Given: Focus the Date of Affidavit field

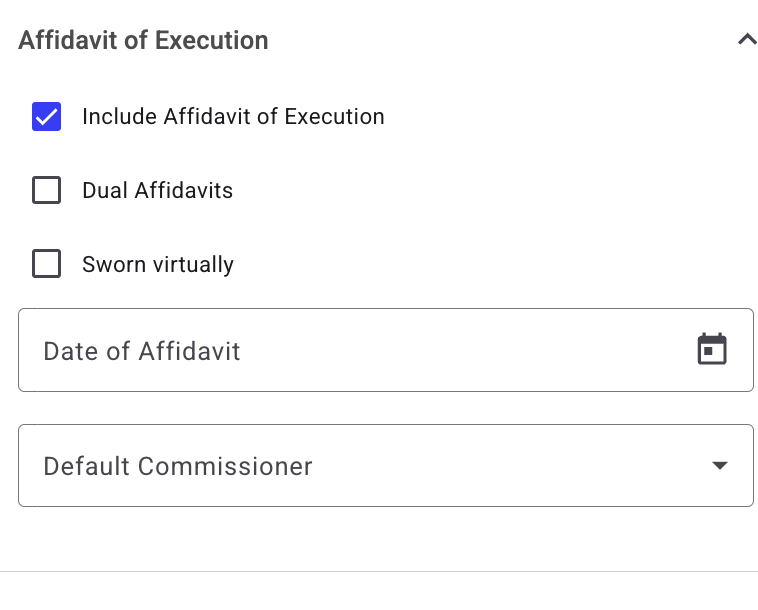Looking at the screenshot, I should pos(386,350).
